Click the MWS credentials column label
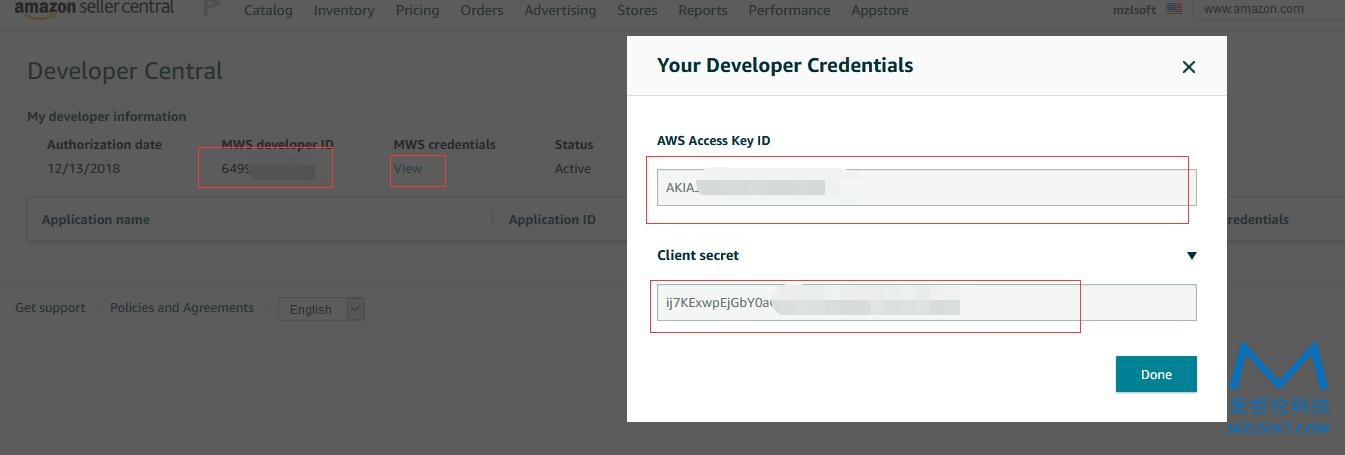 pos(445,145)
